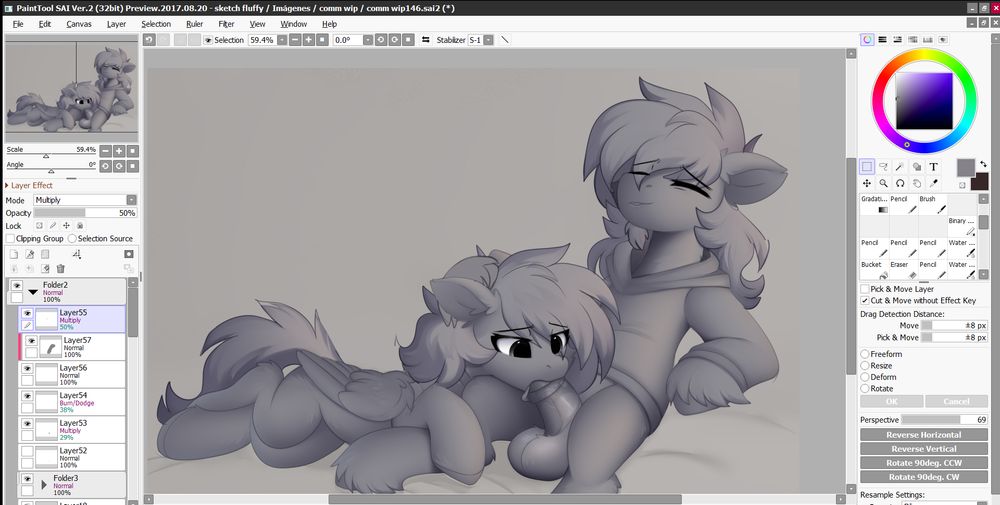This screenshot has height=505, width=1000.
Task: Select the Text tool
Action: point(933,167)
